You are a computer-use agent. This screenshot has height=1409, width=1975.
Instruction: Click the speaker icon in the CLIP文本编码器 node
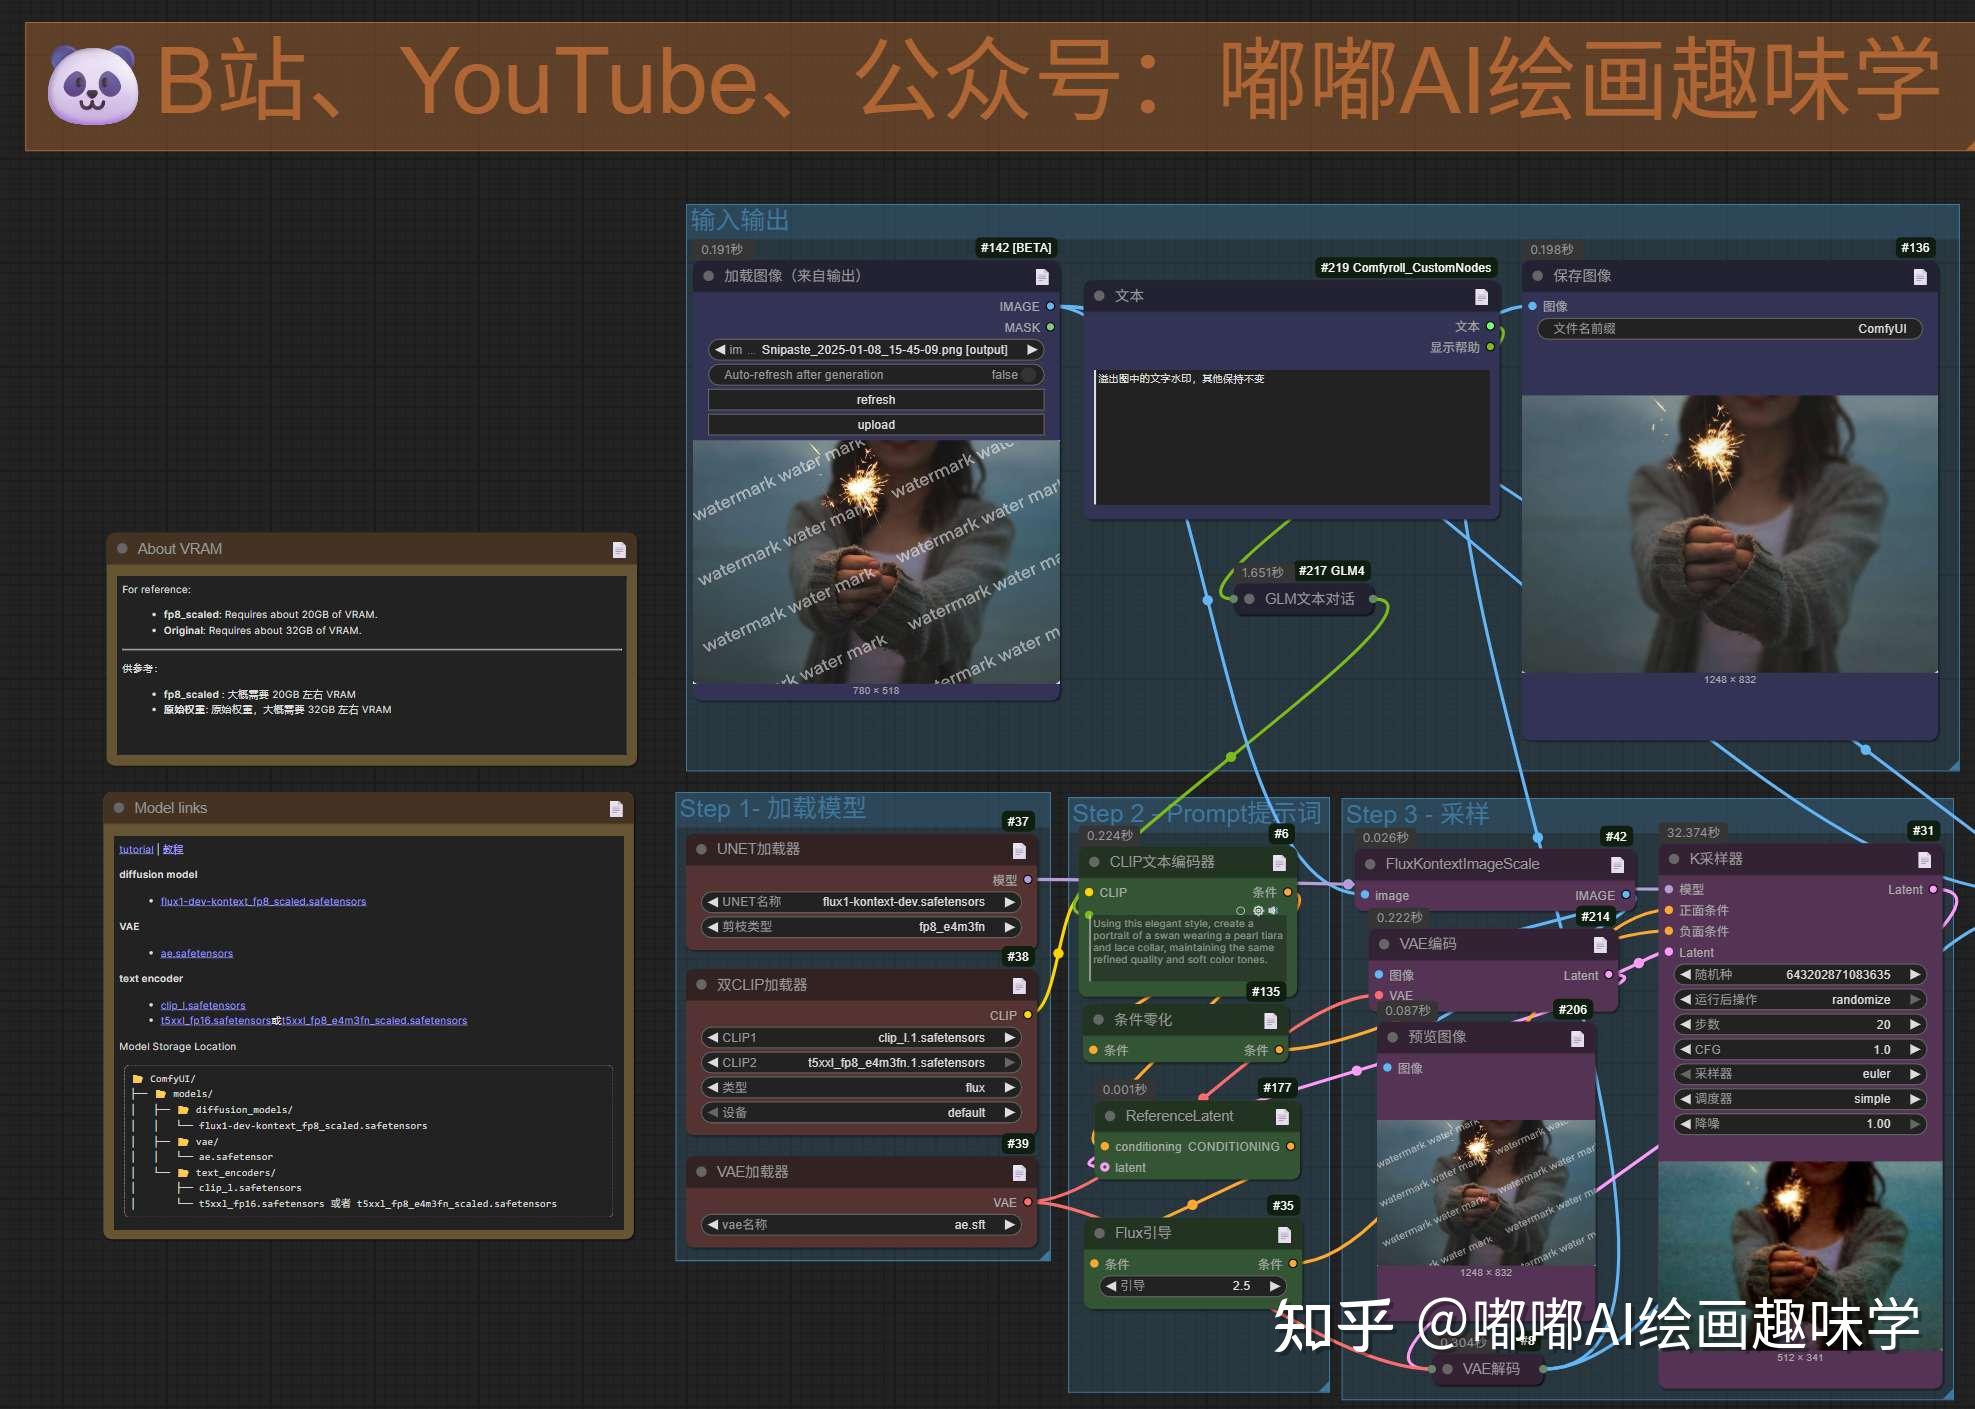tap(1272, 911)
